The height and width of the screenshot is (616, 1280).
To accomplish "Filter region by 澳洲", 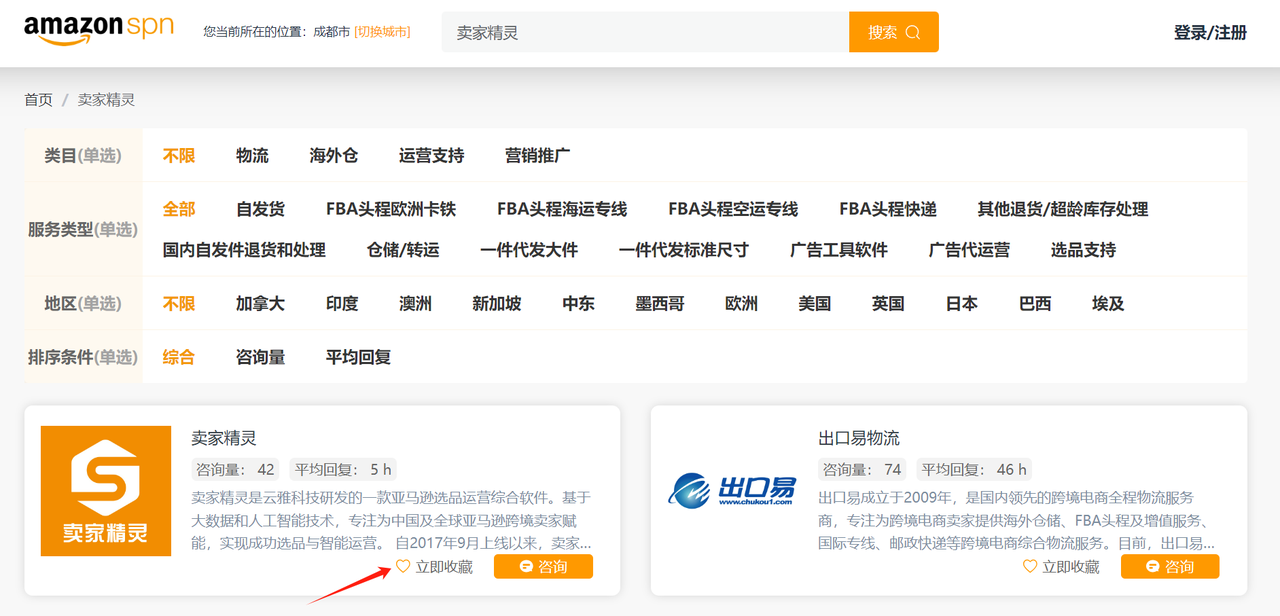I will point(415,304).
